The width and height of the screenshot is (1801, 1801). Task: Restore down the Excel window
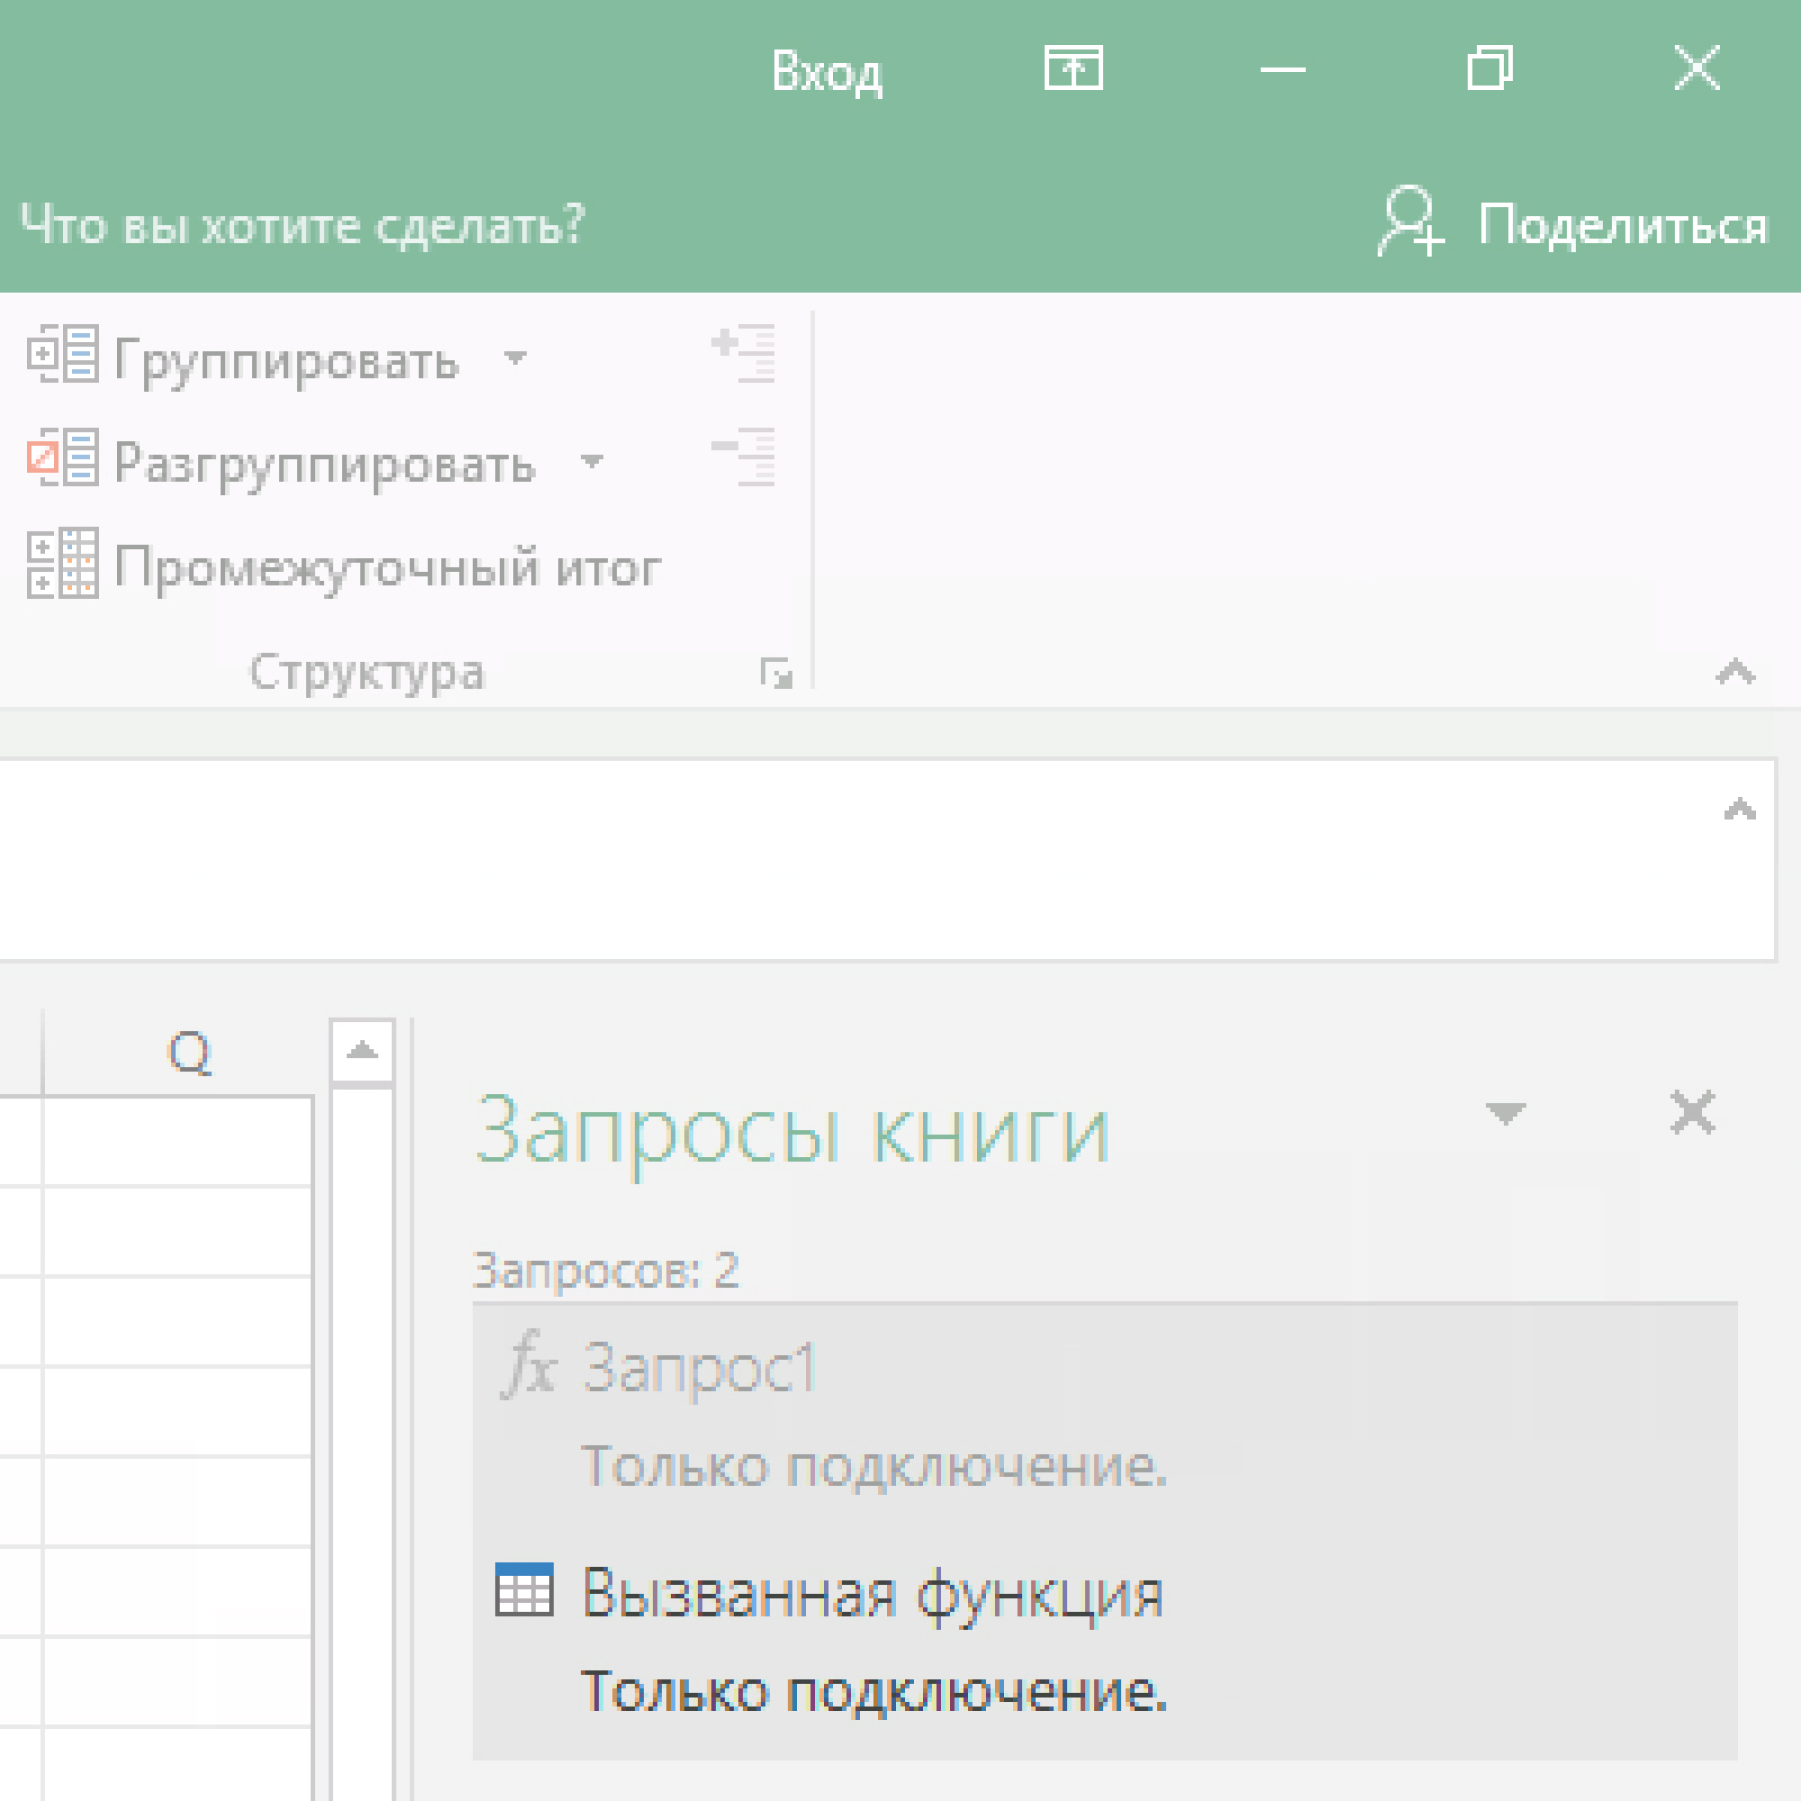(1489, 69)
